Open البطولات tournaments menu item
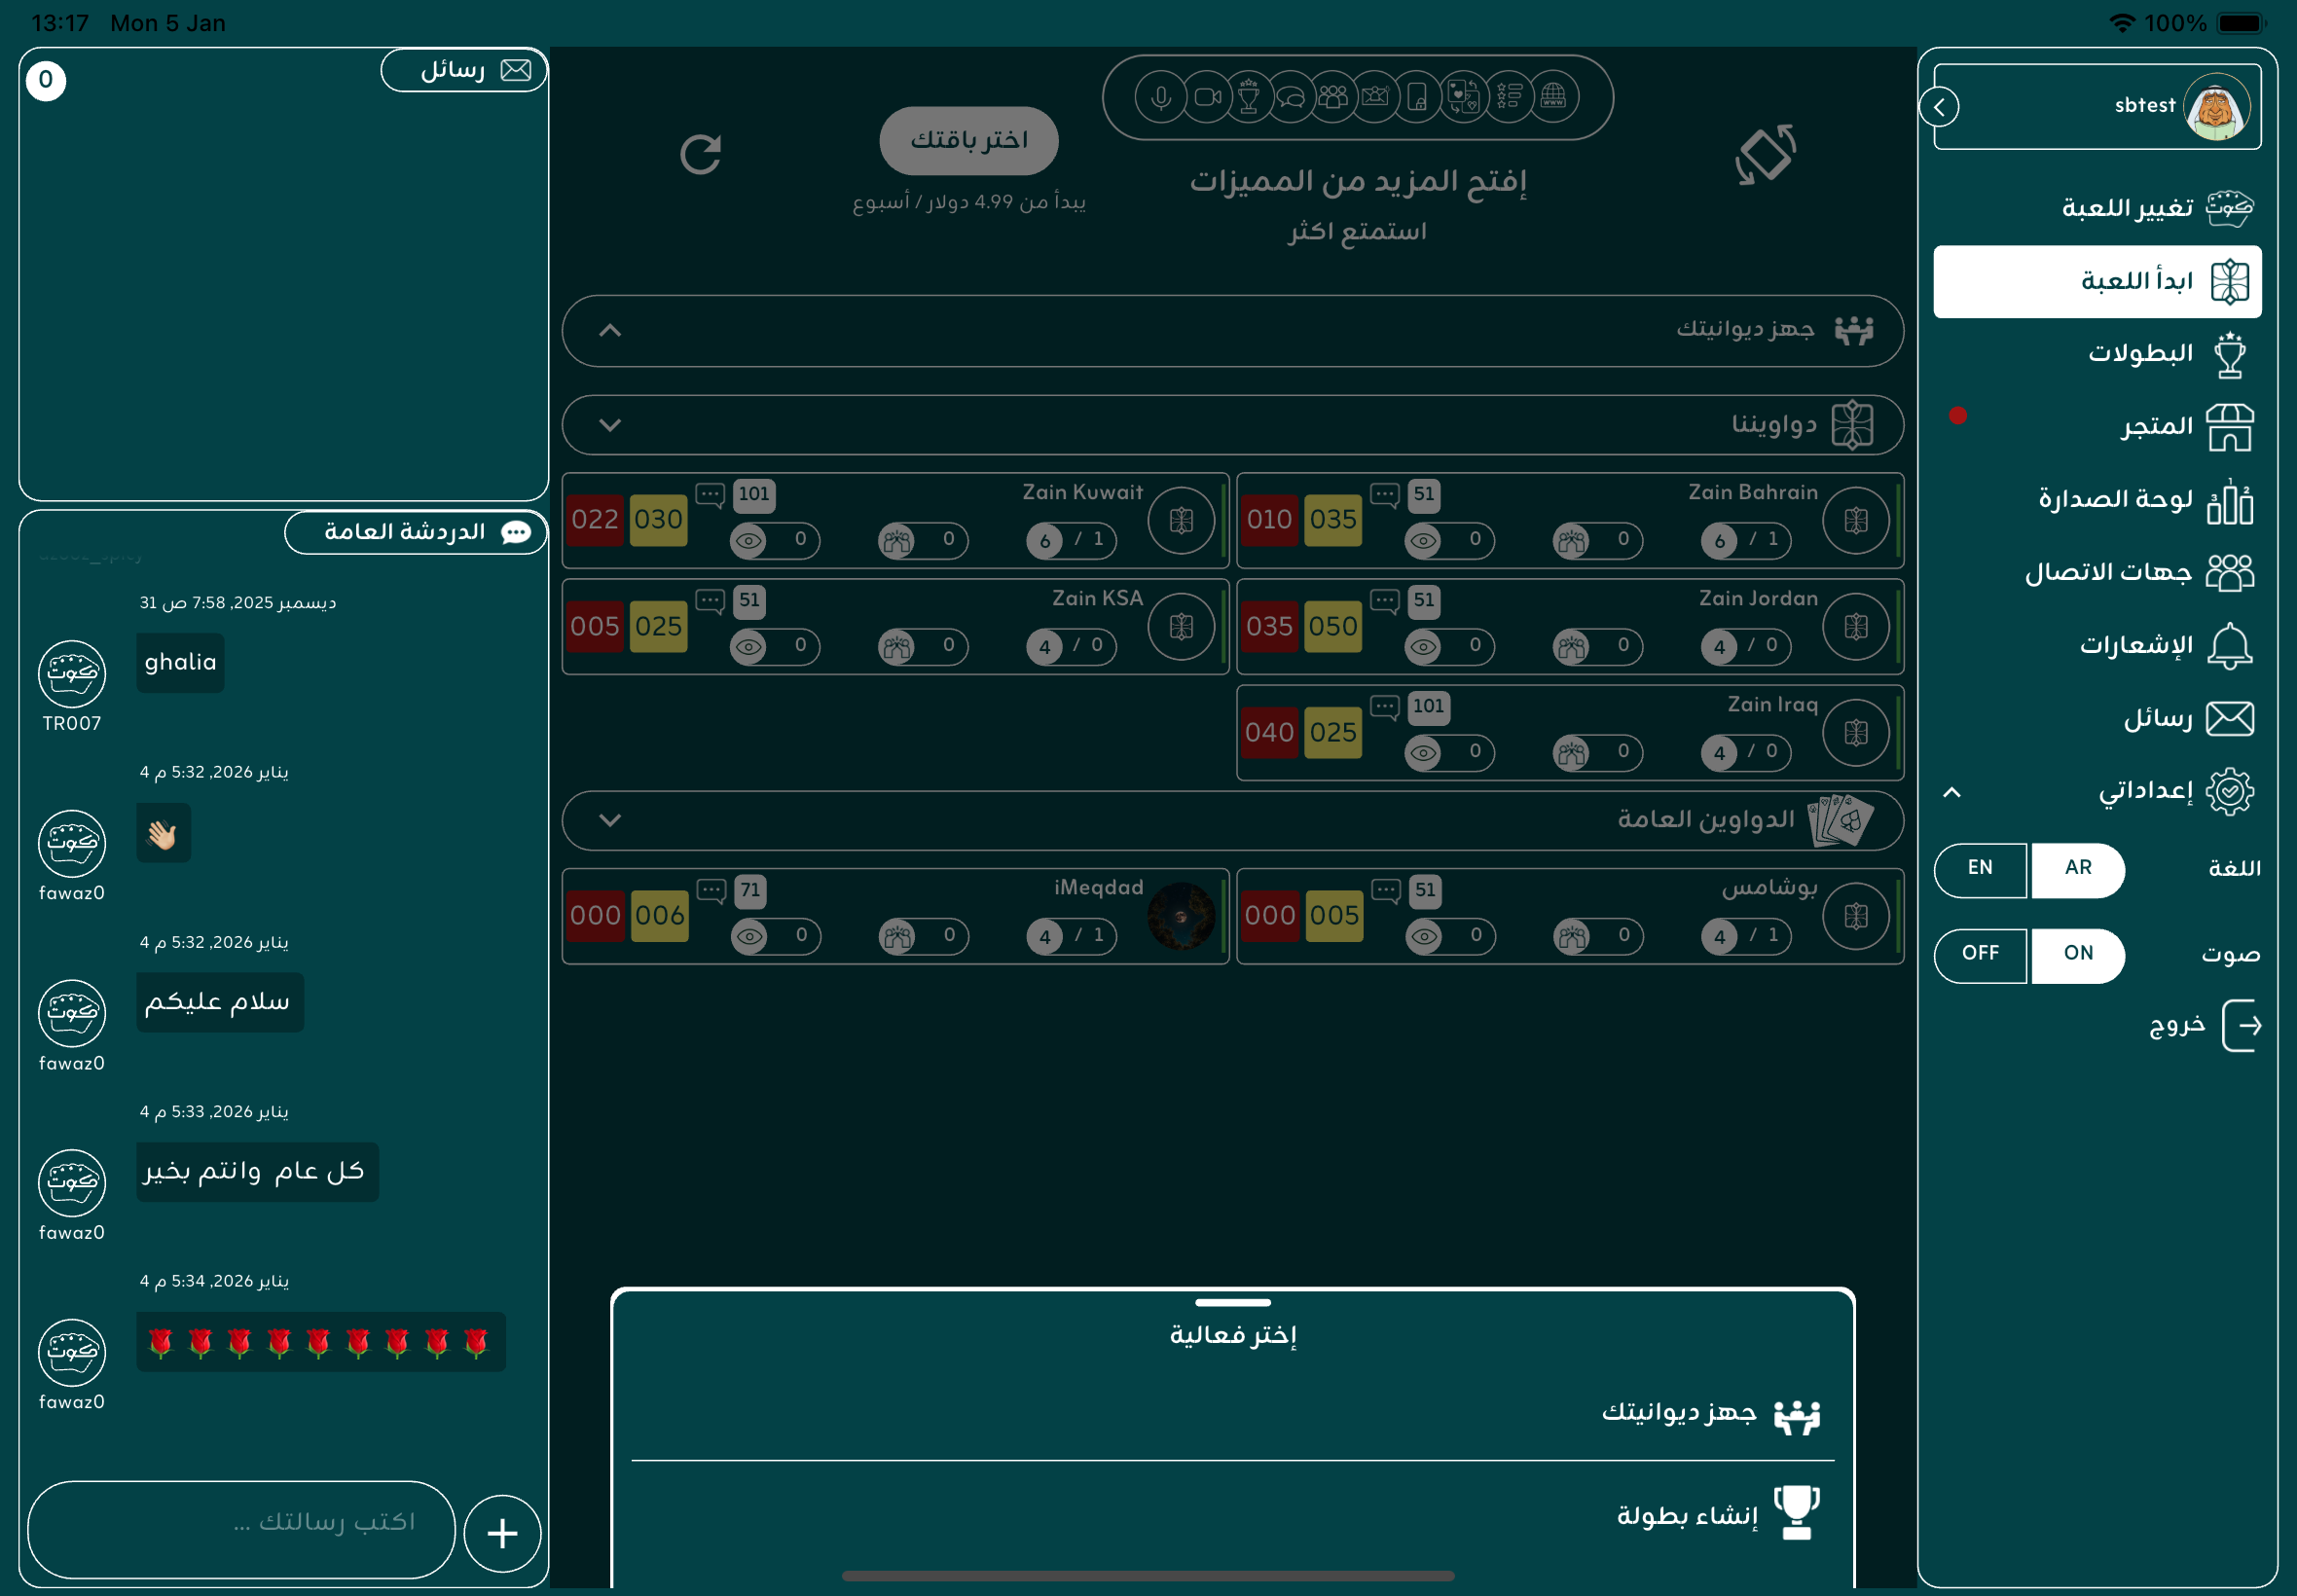2297x1596 pixels. [x=2140, y=354]
